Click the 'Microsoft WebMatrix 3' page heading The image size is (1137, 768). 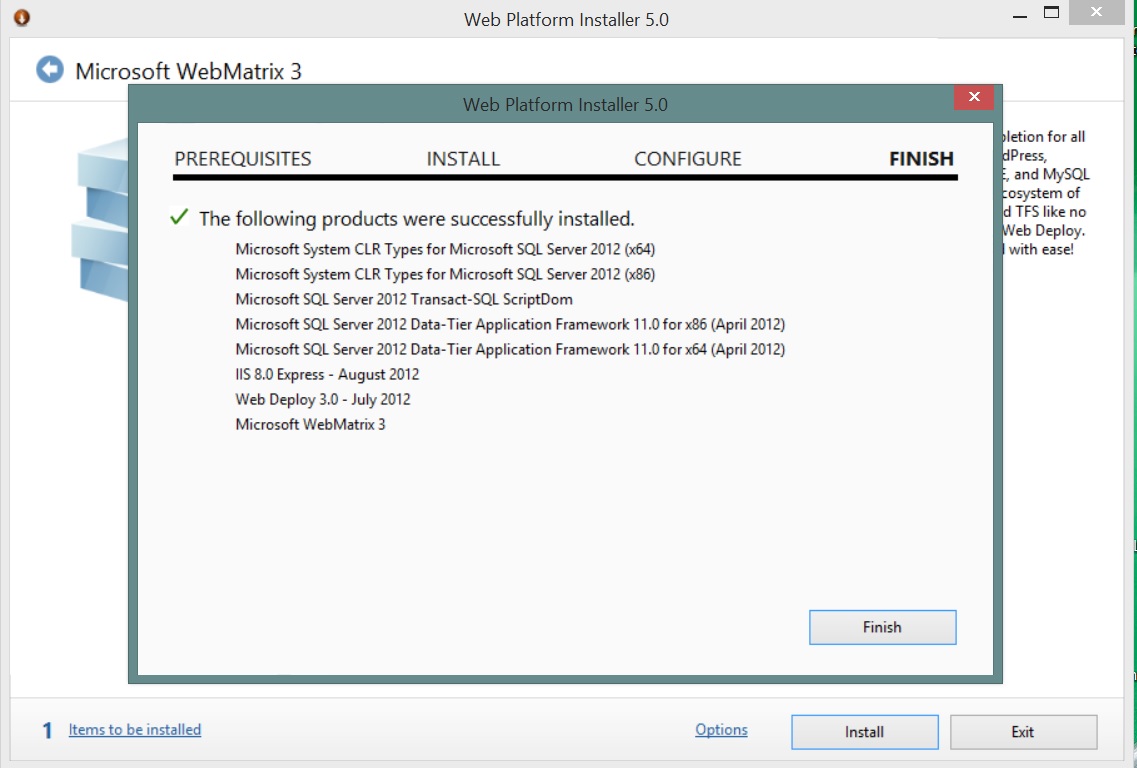(x=189, y=71)
